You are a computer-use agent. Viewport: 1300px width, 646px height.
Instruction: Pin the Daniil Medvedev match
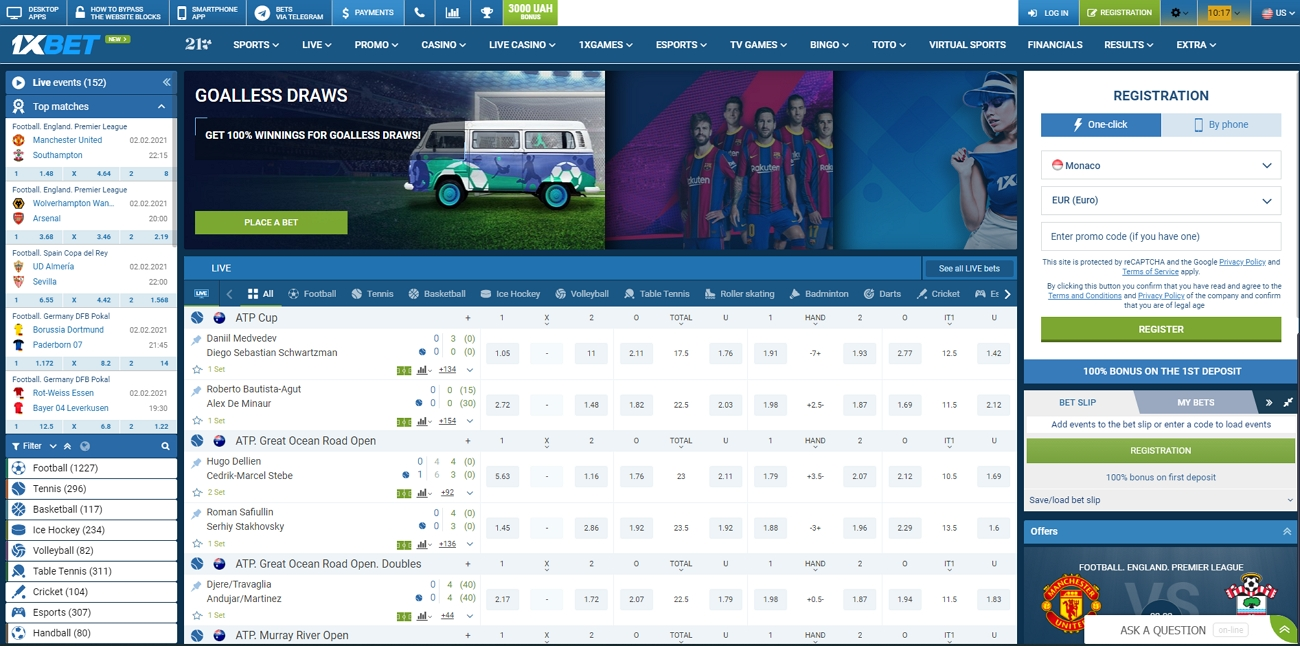(197, 340)
